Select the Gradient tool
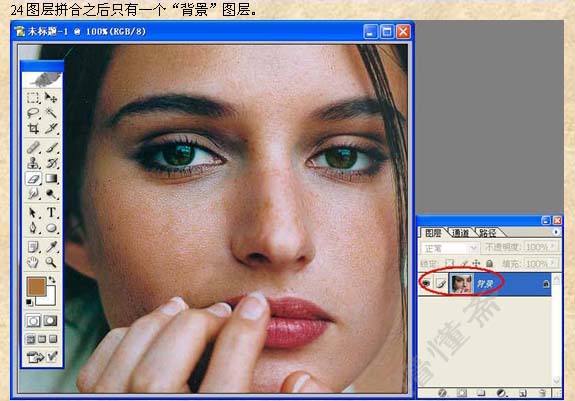This screenshot has height=401, width=575. click(x=51, y=179)
